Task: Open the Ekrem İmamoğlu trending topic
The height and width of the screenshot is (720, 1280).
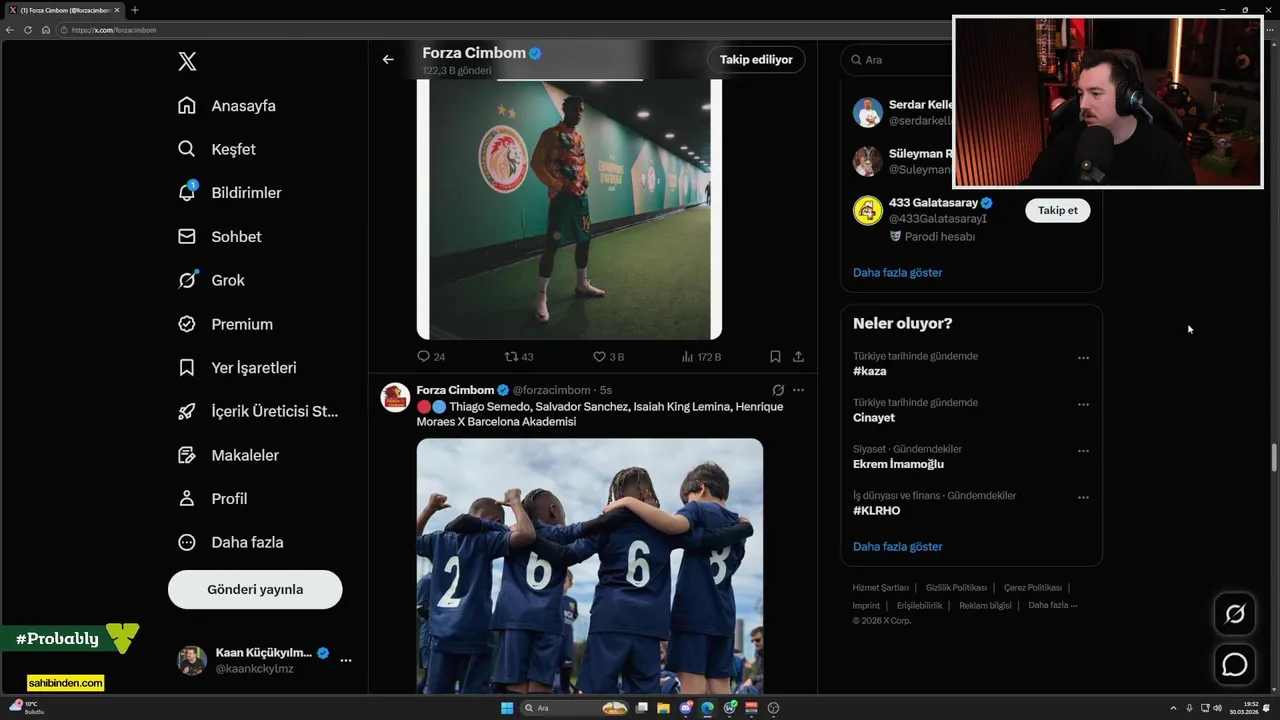Action: [898, 464]
